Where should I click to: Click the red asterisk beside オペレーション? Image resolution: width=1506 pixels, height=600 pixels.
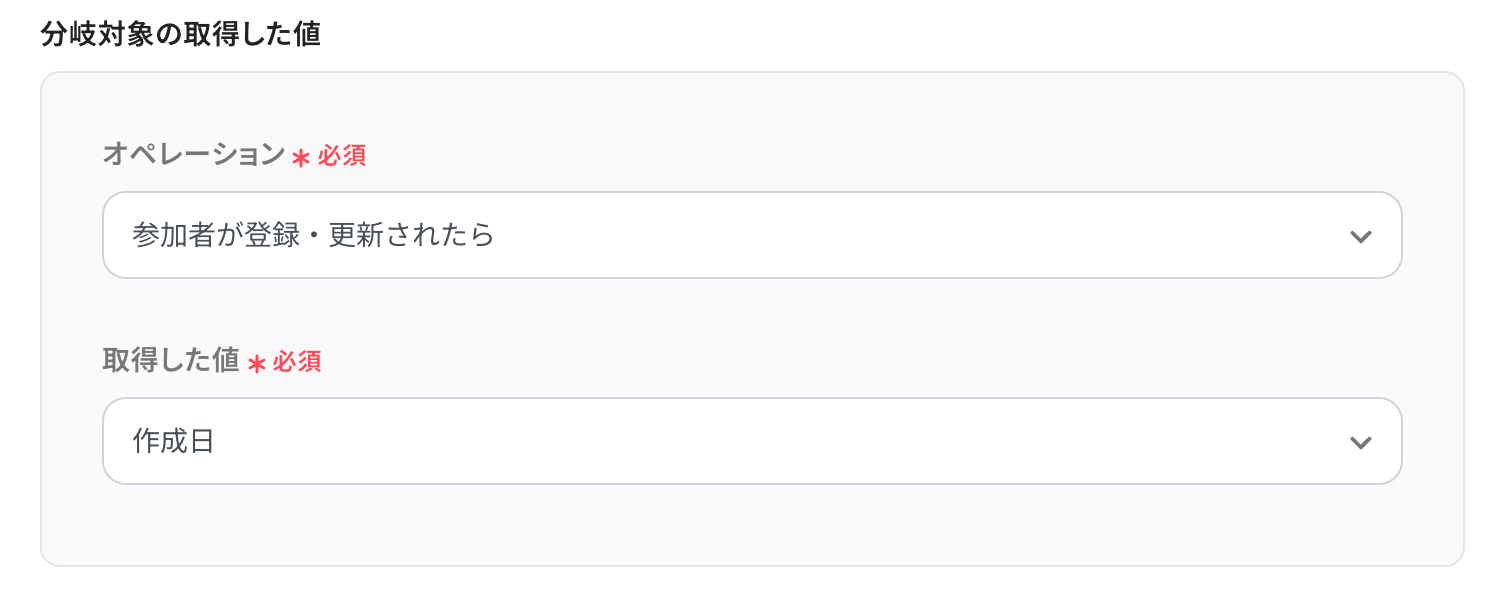pyautogui.click(x=301, y=157)
